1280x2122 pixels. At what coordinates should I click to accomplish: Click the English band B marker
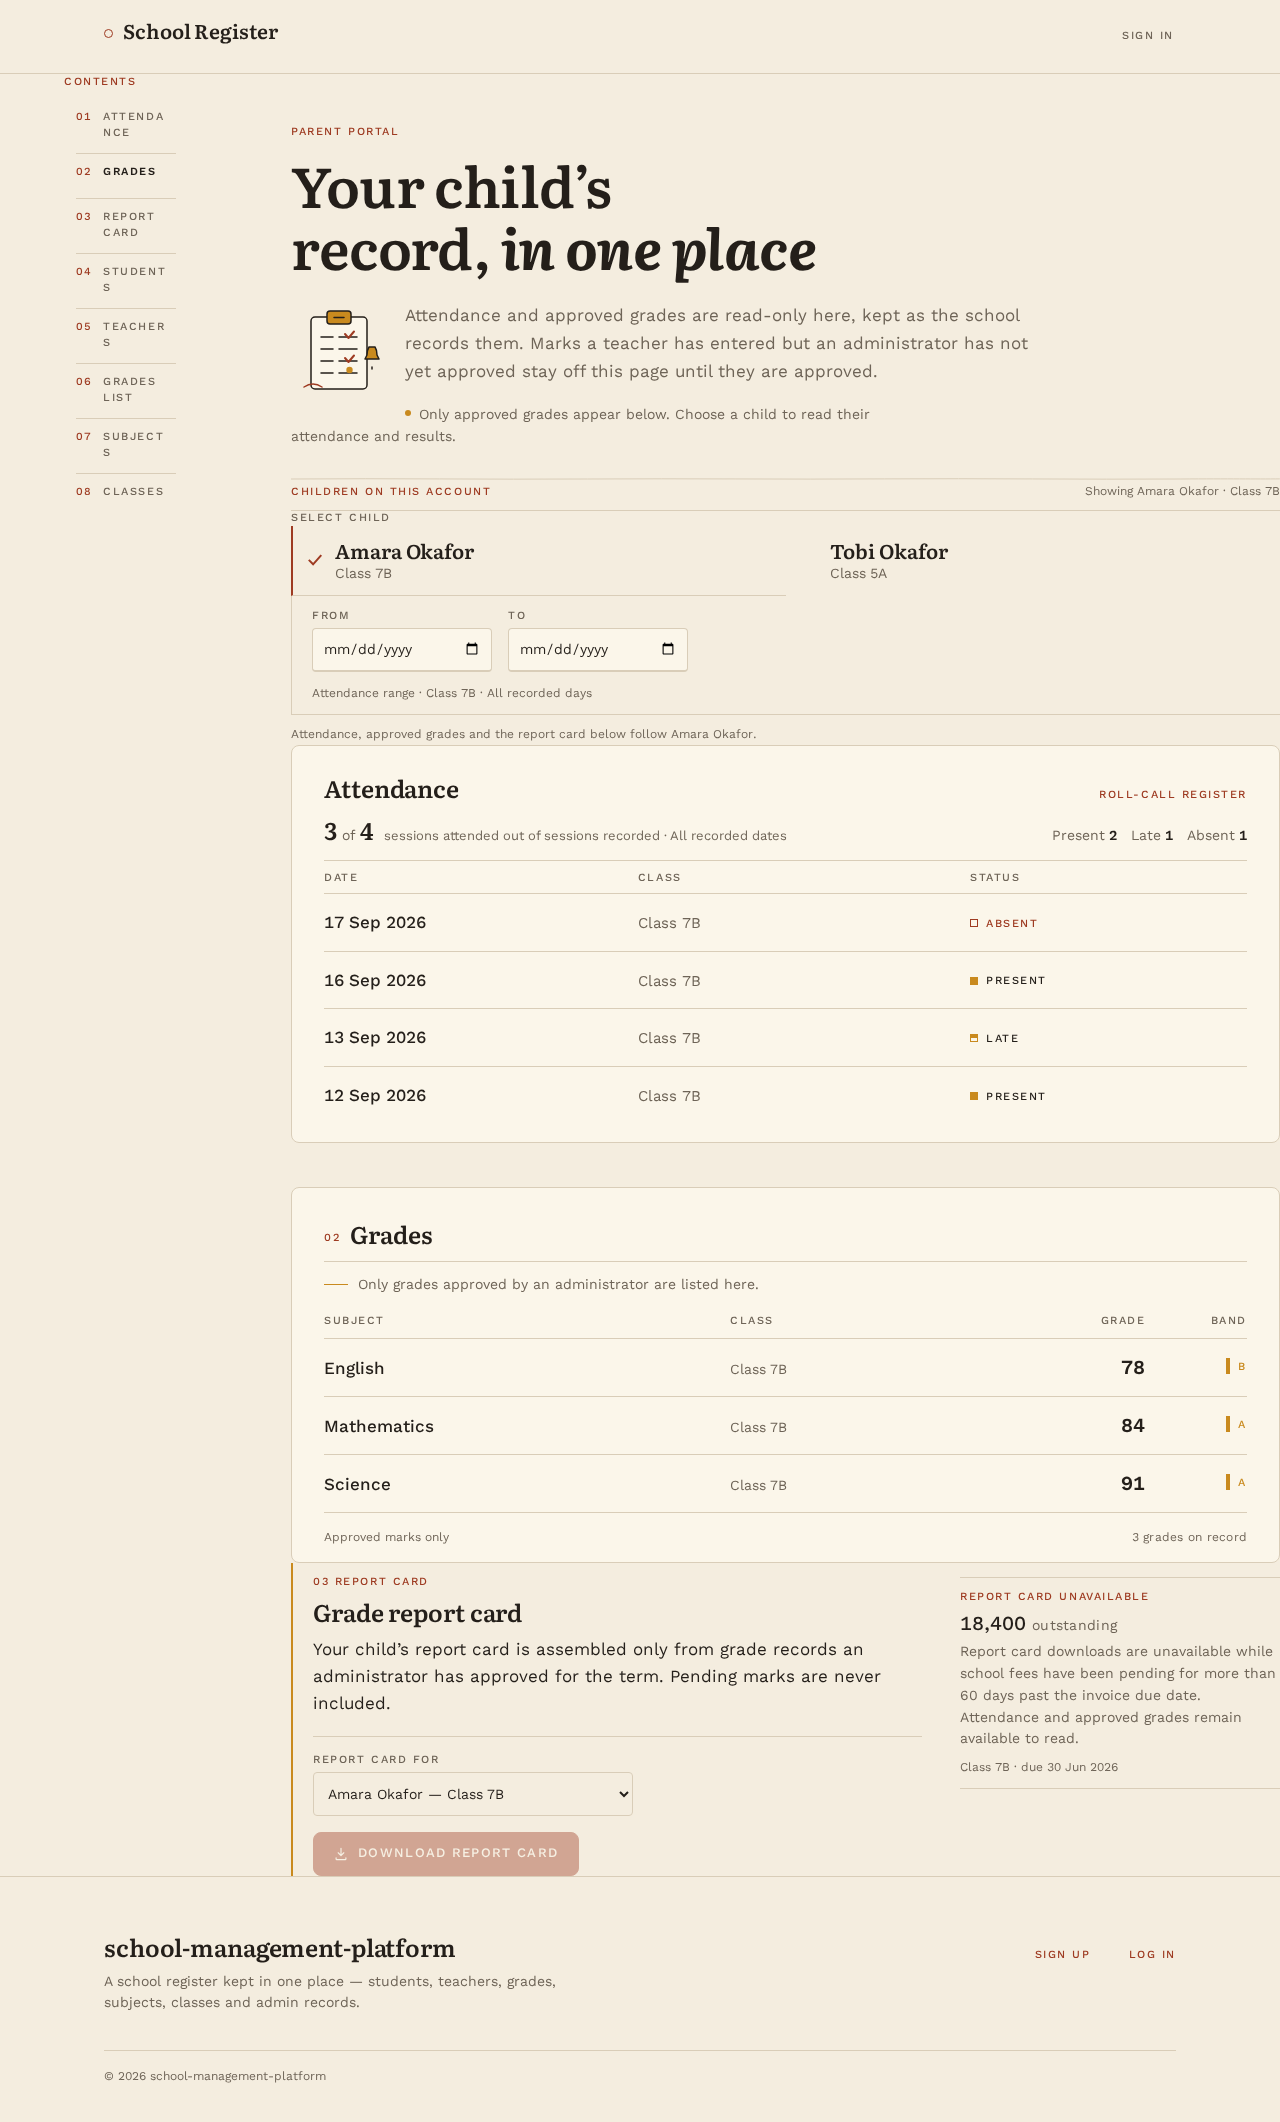click(1236, 1366)
